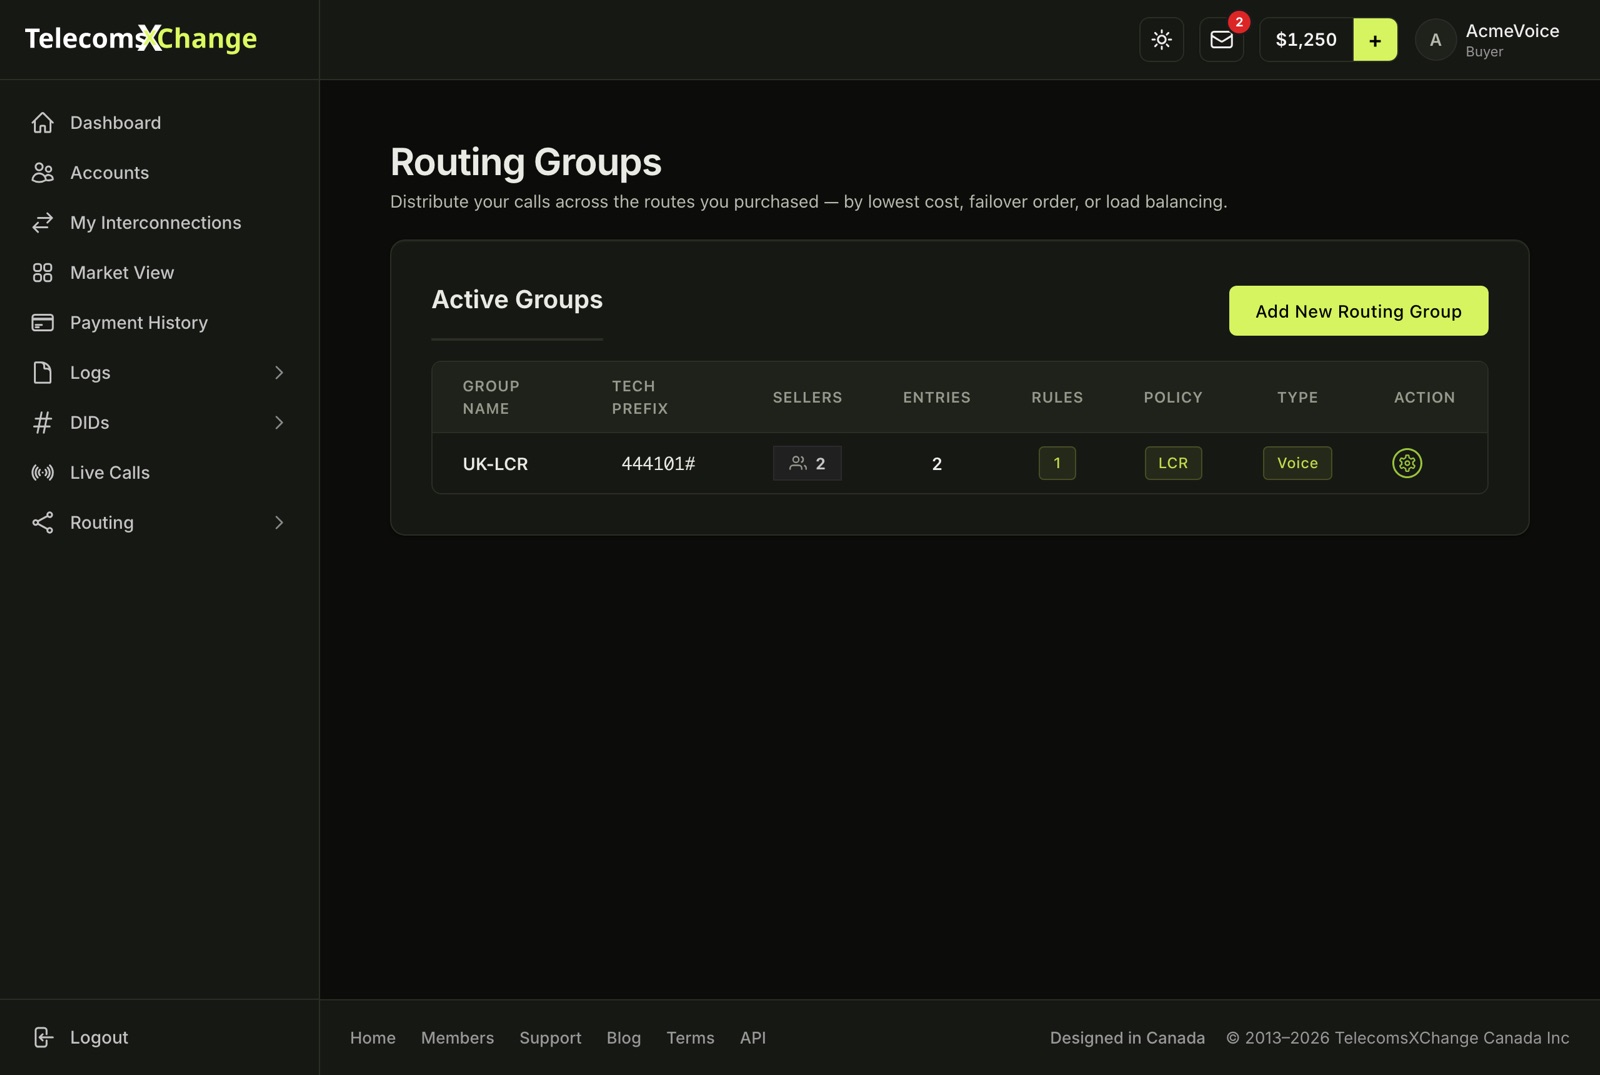
Task: Click the Policy column header
Action: [x=1173, y=397]
